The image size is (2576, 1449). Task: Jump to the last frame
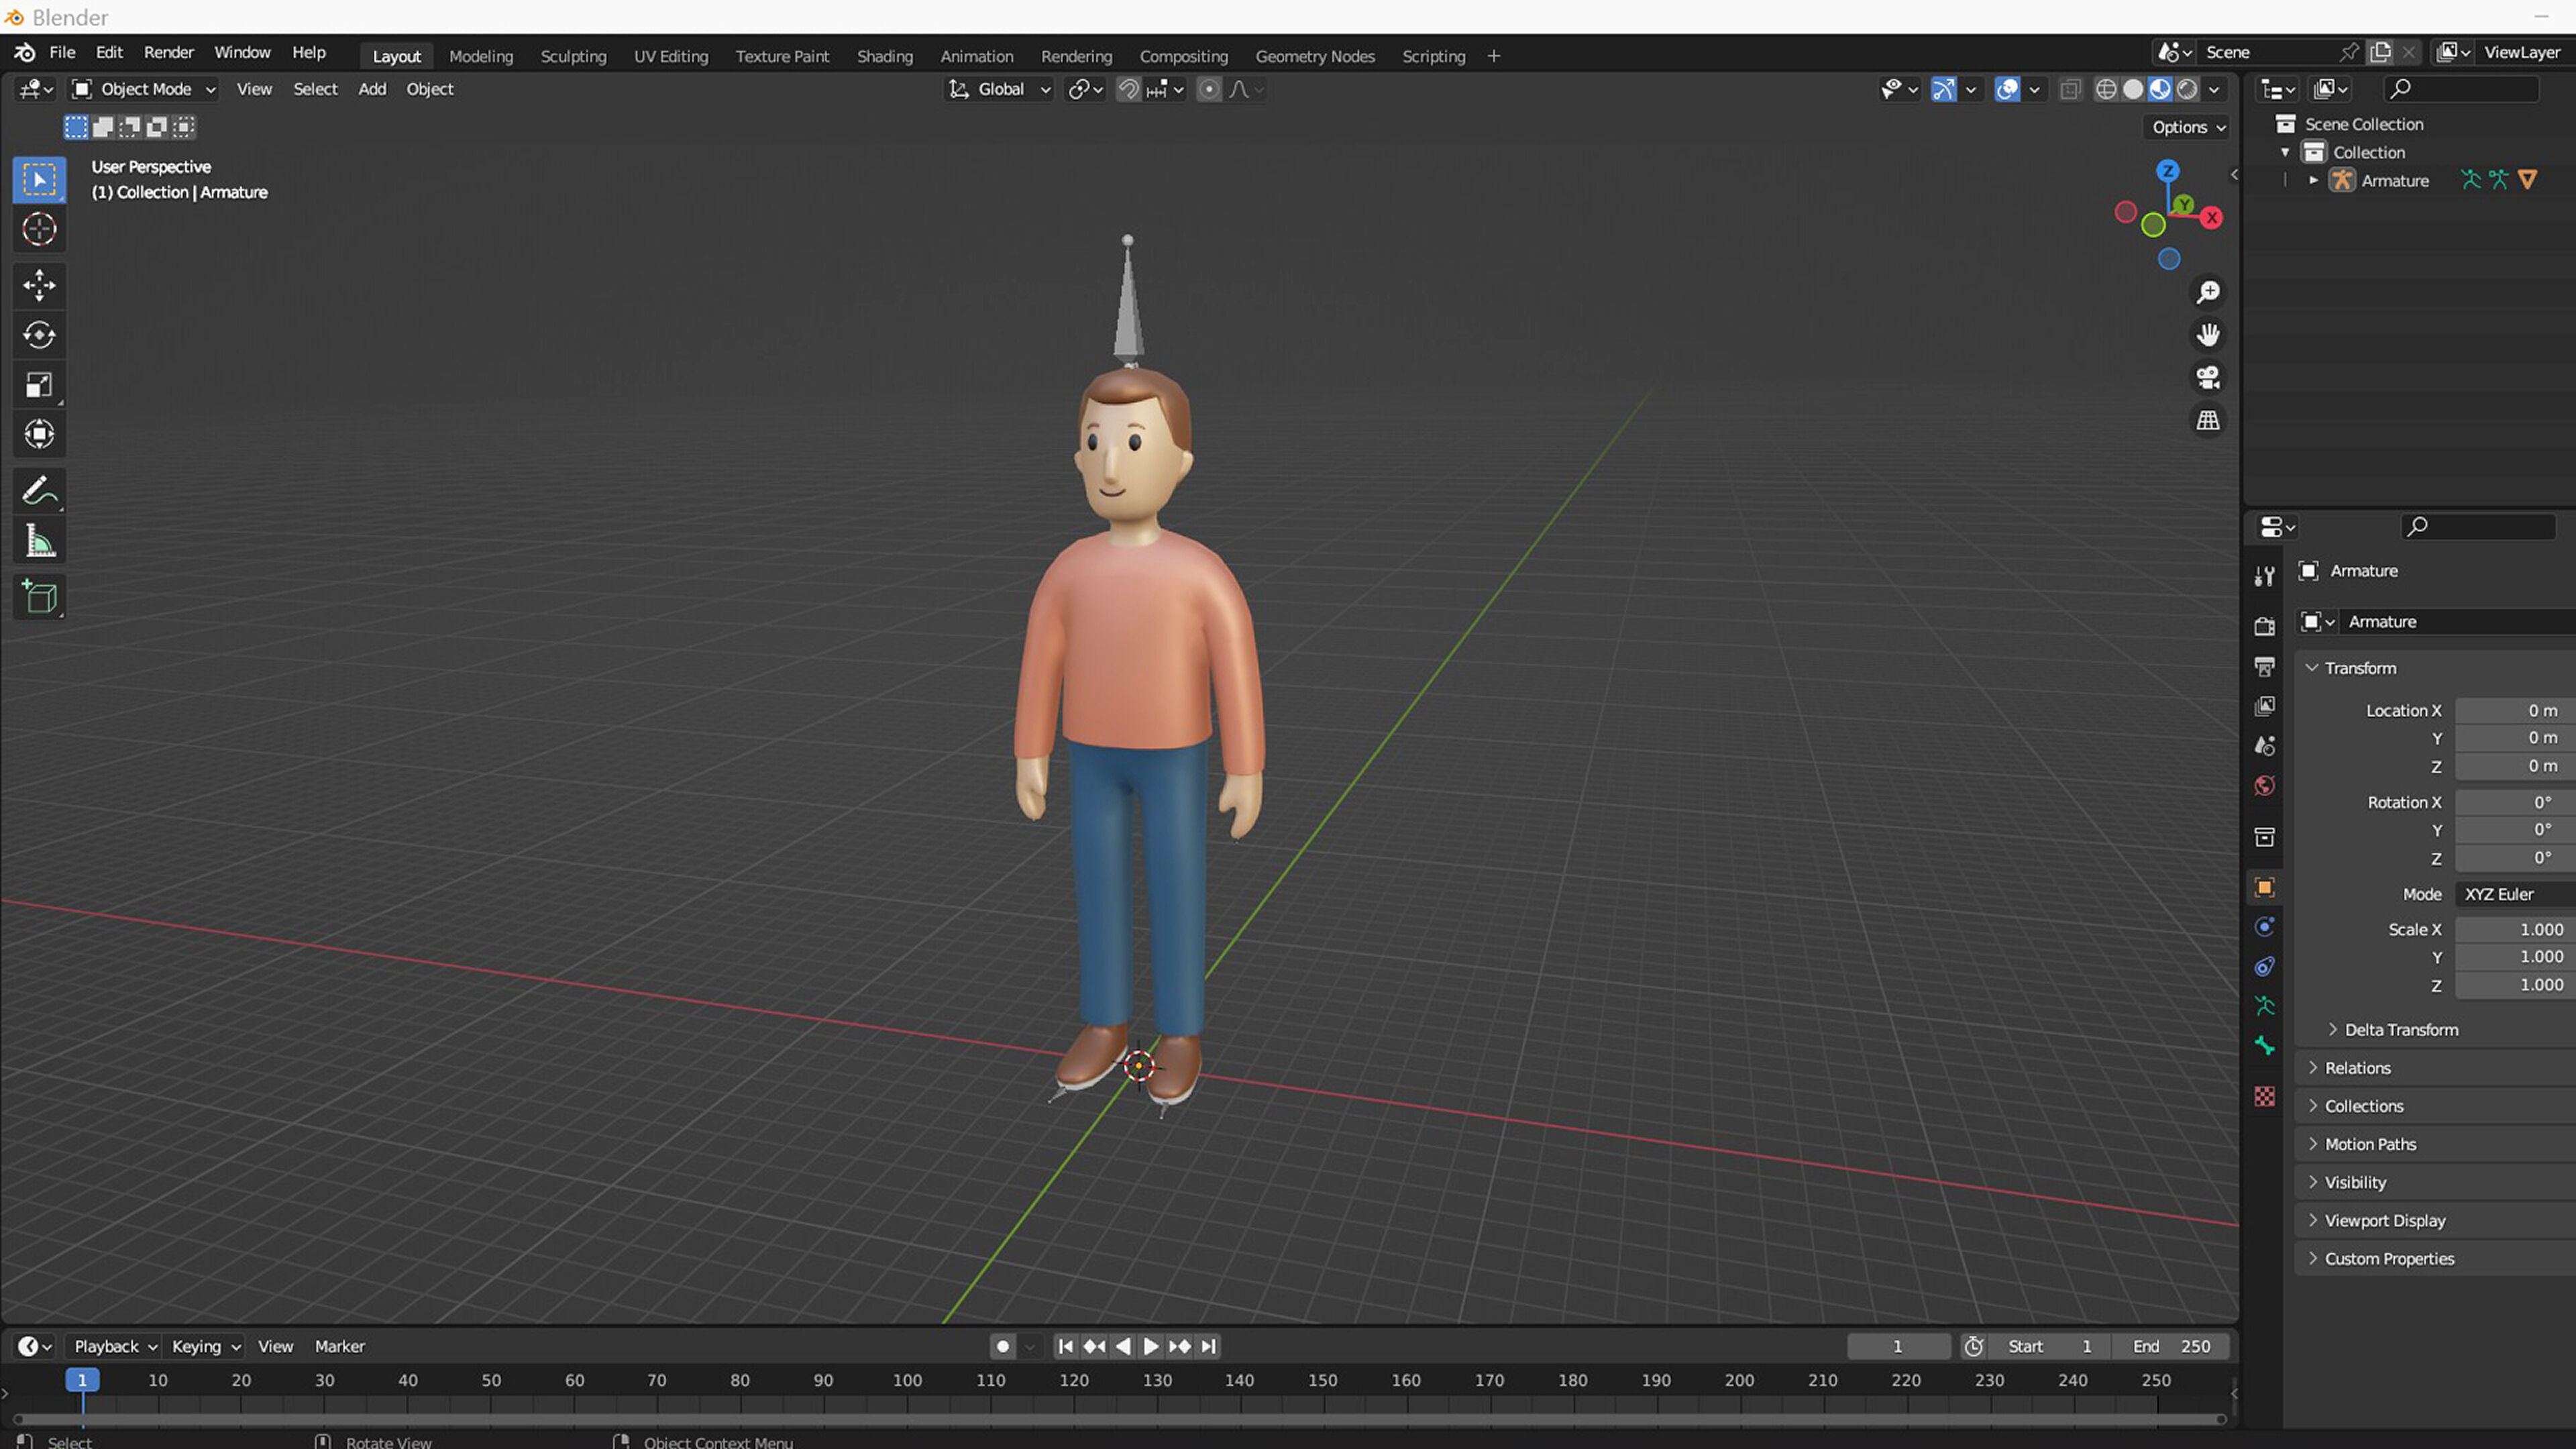[x=1208, y=1347]
